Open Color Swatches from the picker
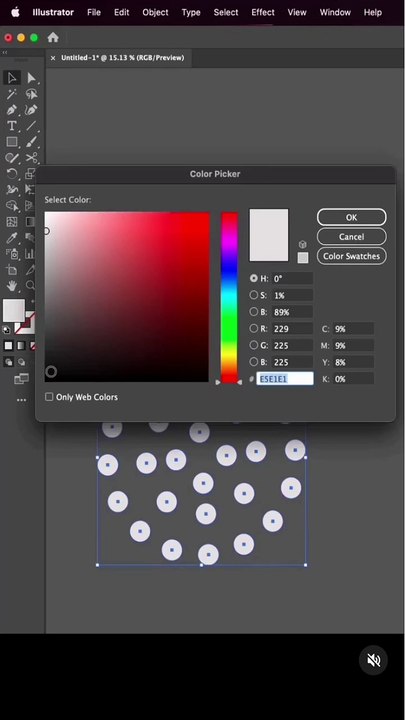Screen dimensions: 405x720 352,256
